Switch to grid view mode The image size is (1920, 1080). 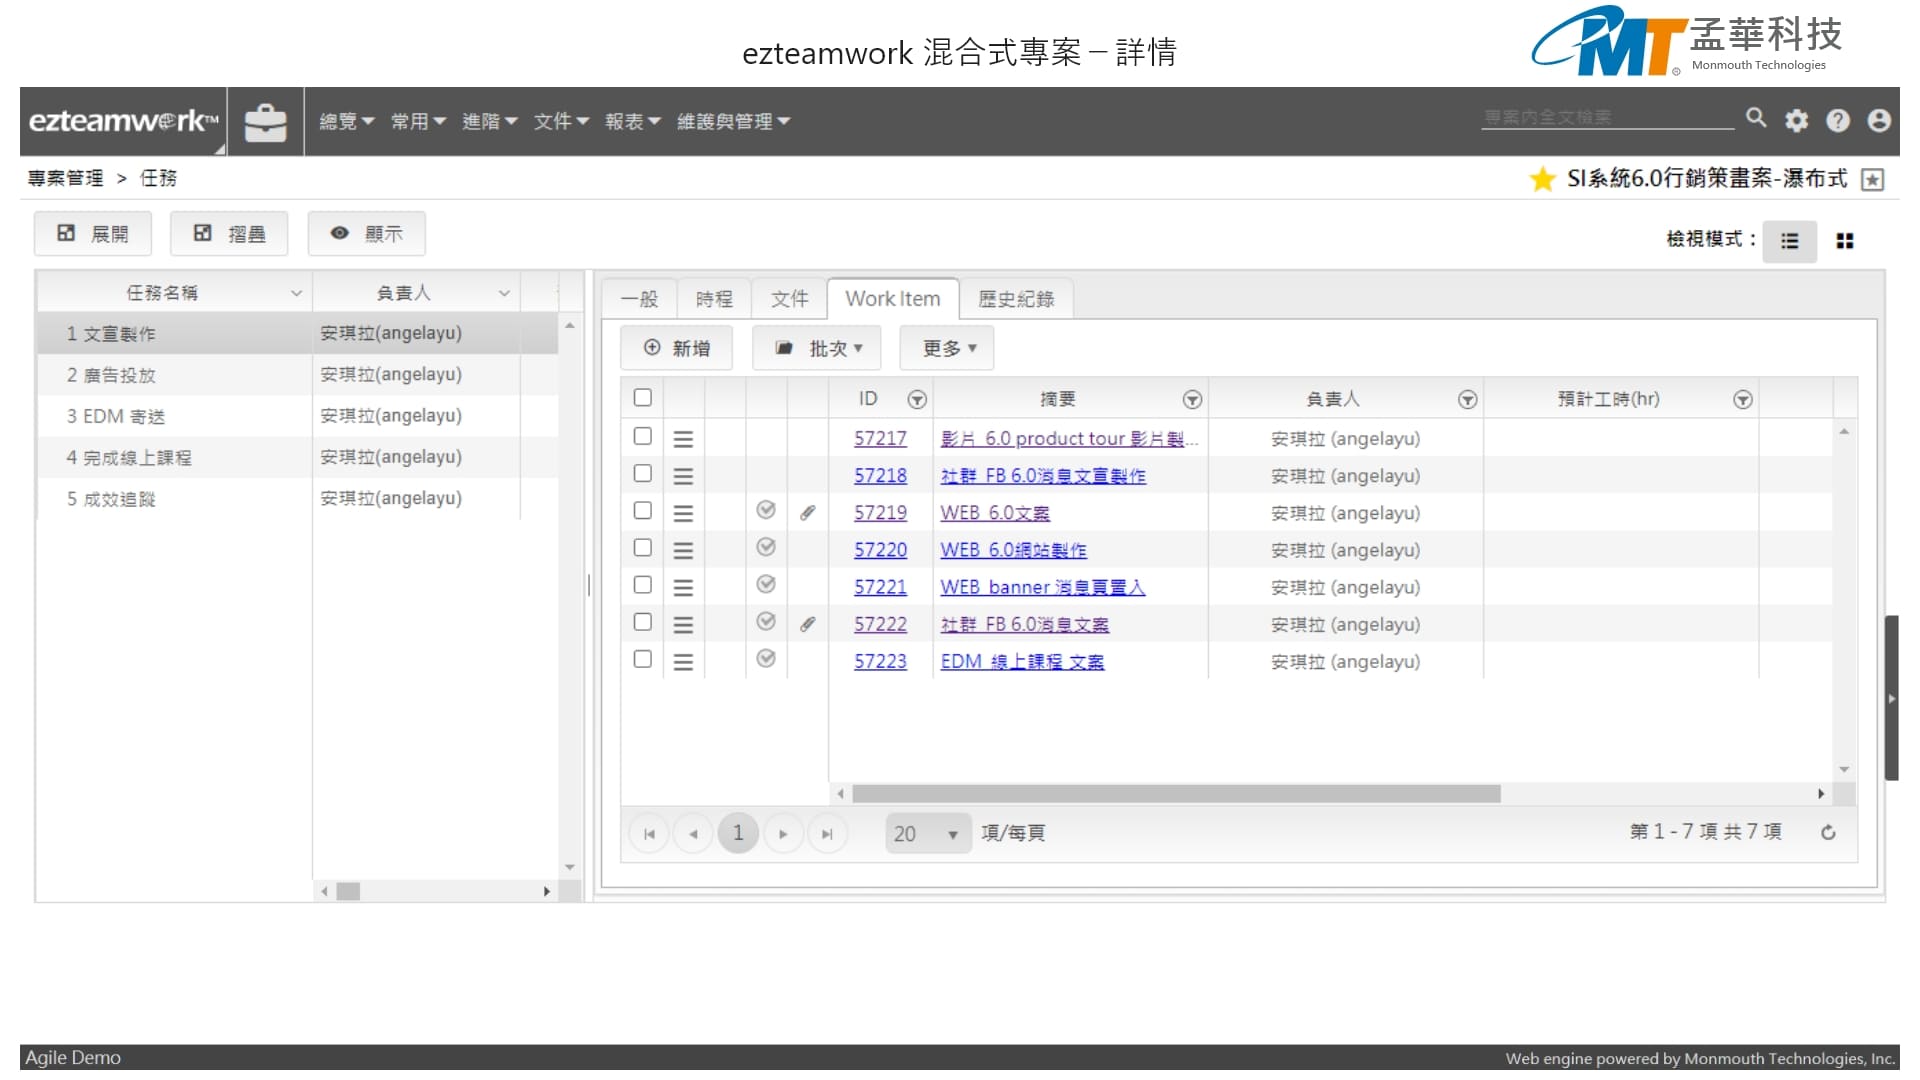(1845, 241)
